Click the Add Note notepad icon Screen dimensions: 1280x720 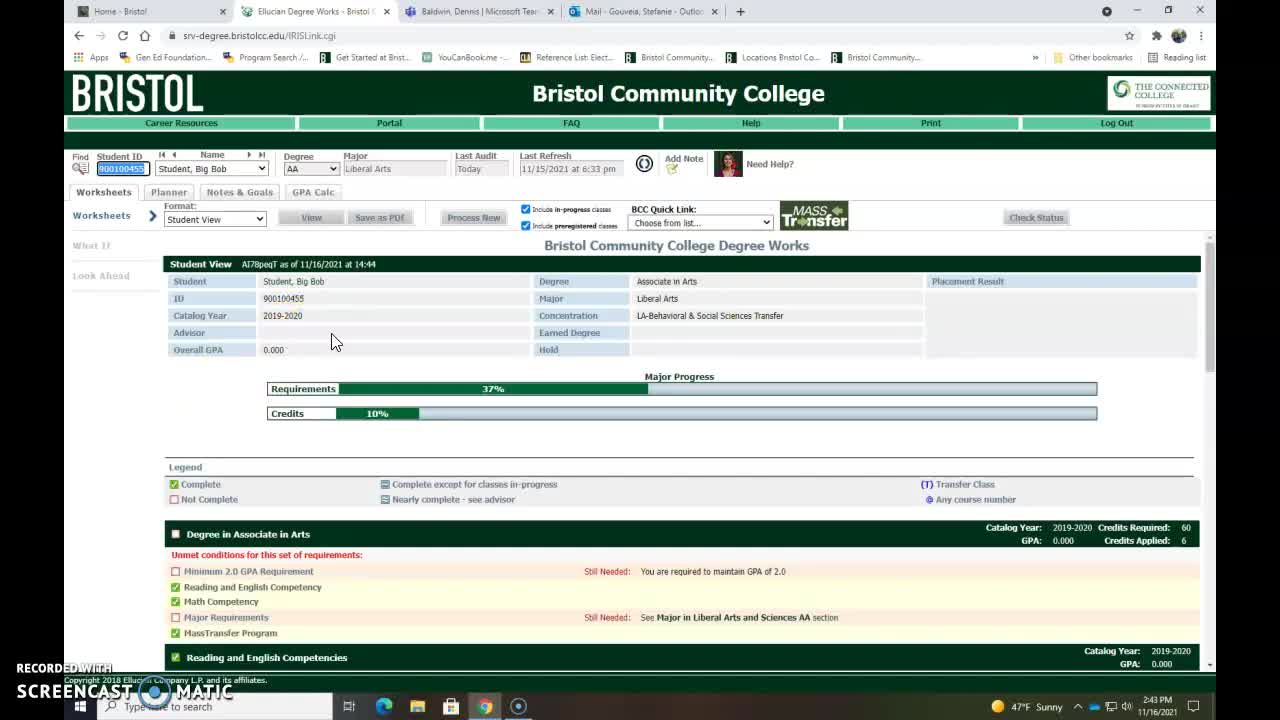click(x=672, y=169)
